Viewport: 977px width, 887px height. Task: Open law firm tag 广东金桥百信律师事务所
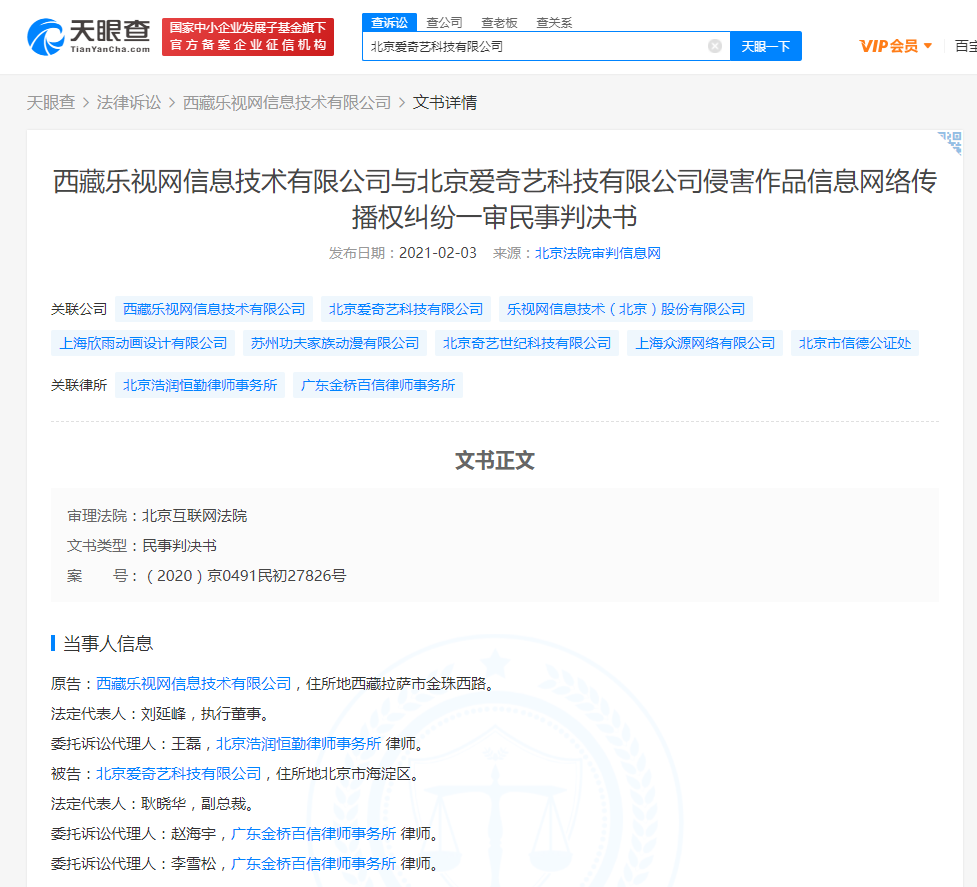click(378, 385)
